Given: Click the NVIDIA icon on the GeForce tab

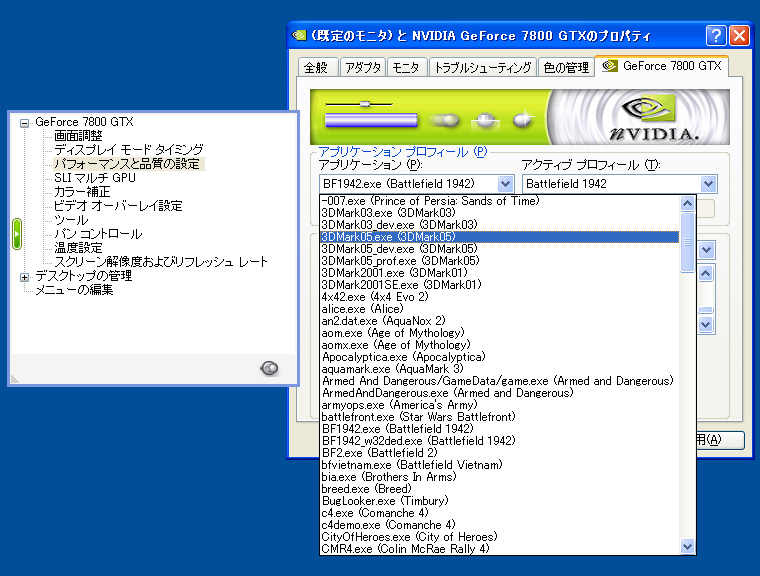Looking at the screenshot, I should pyautogui.click(x=610, y=65).
